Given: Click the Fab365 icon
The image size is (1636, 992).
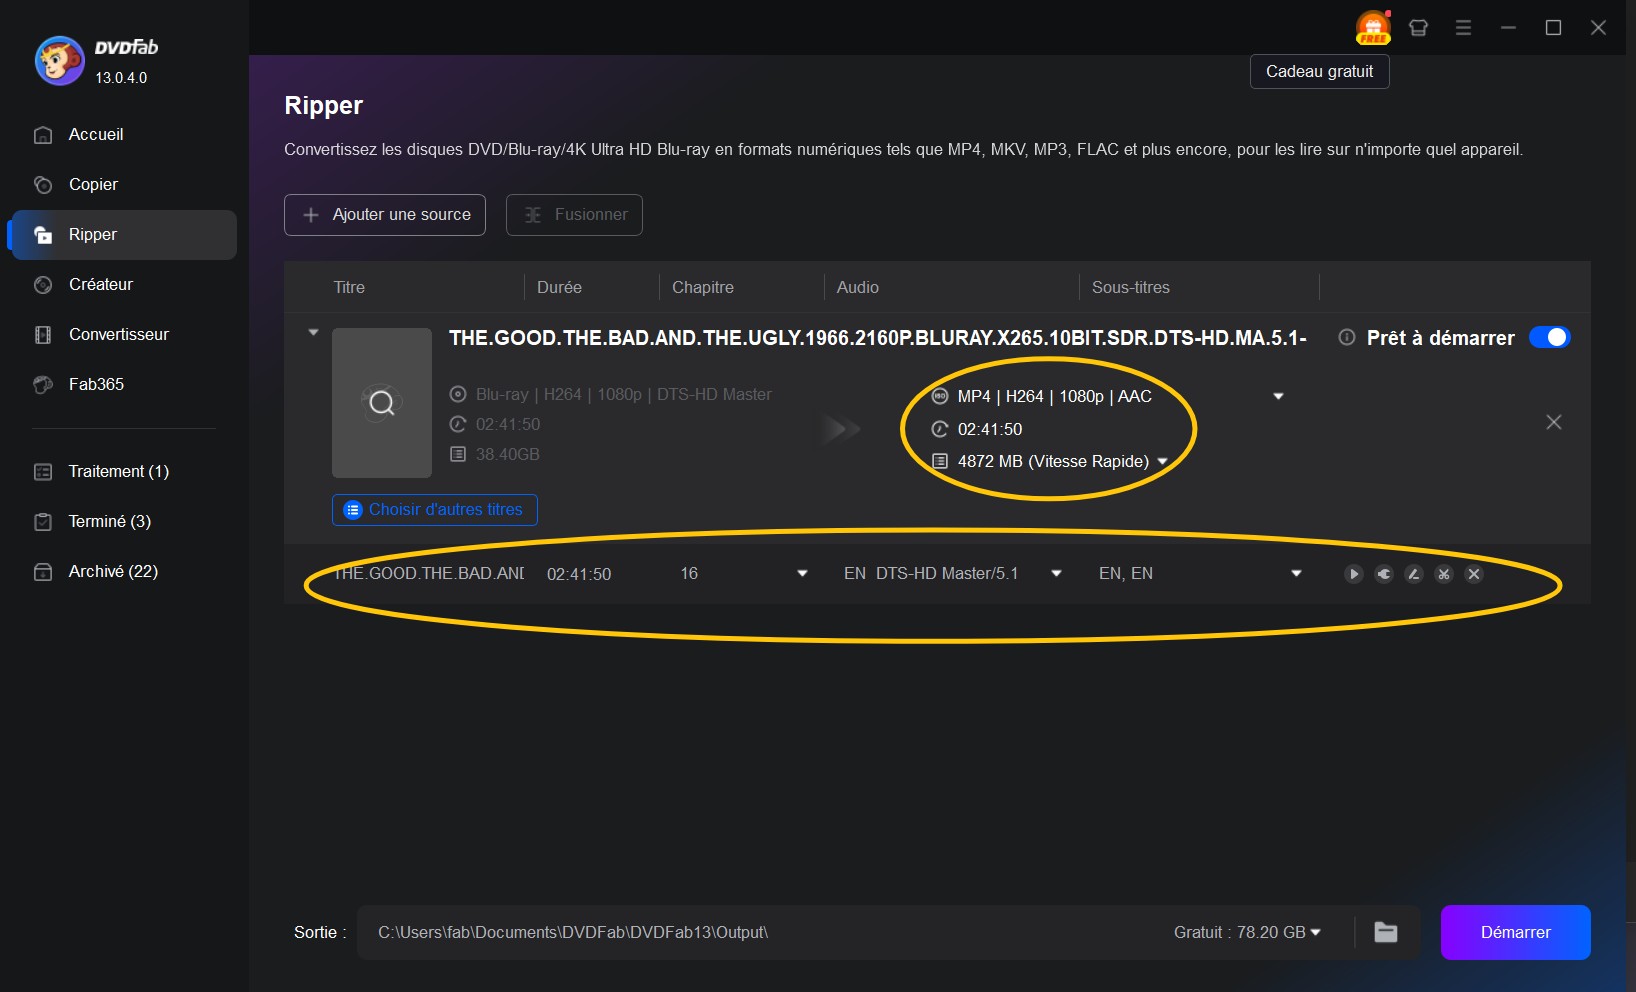Looking at the screenshot, I should point(43,385).
